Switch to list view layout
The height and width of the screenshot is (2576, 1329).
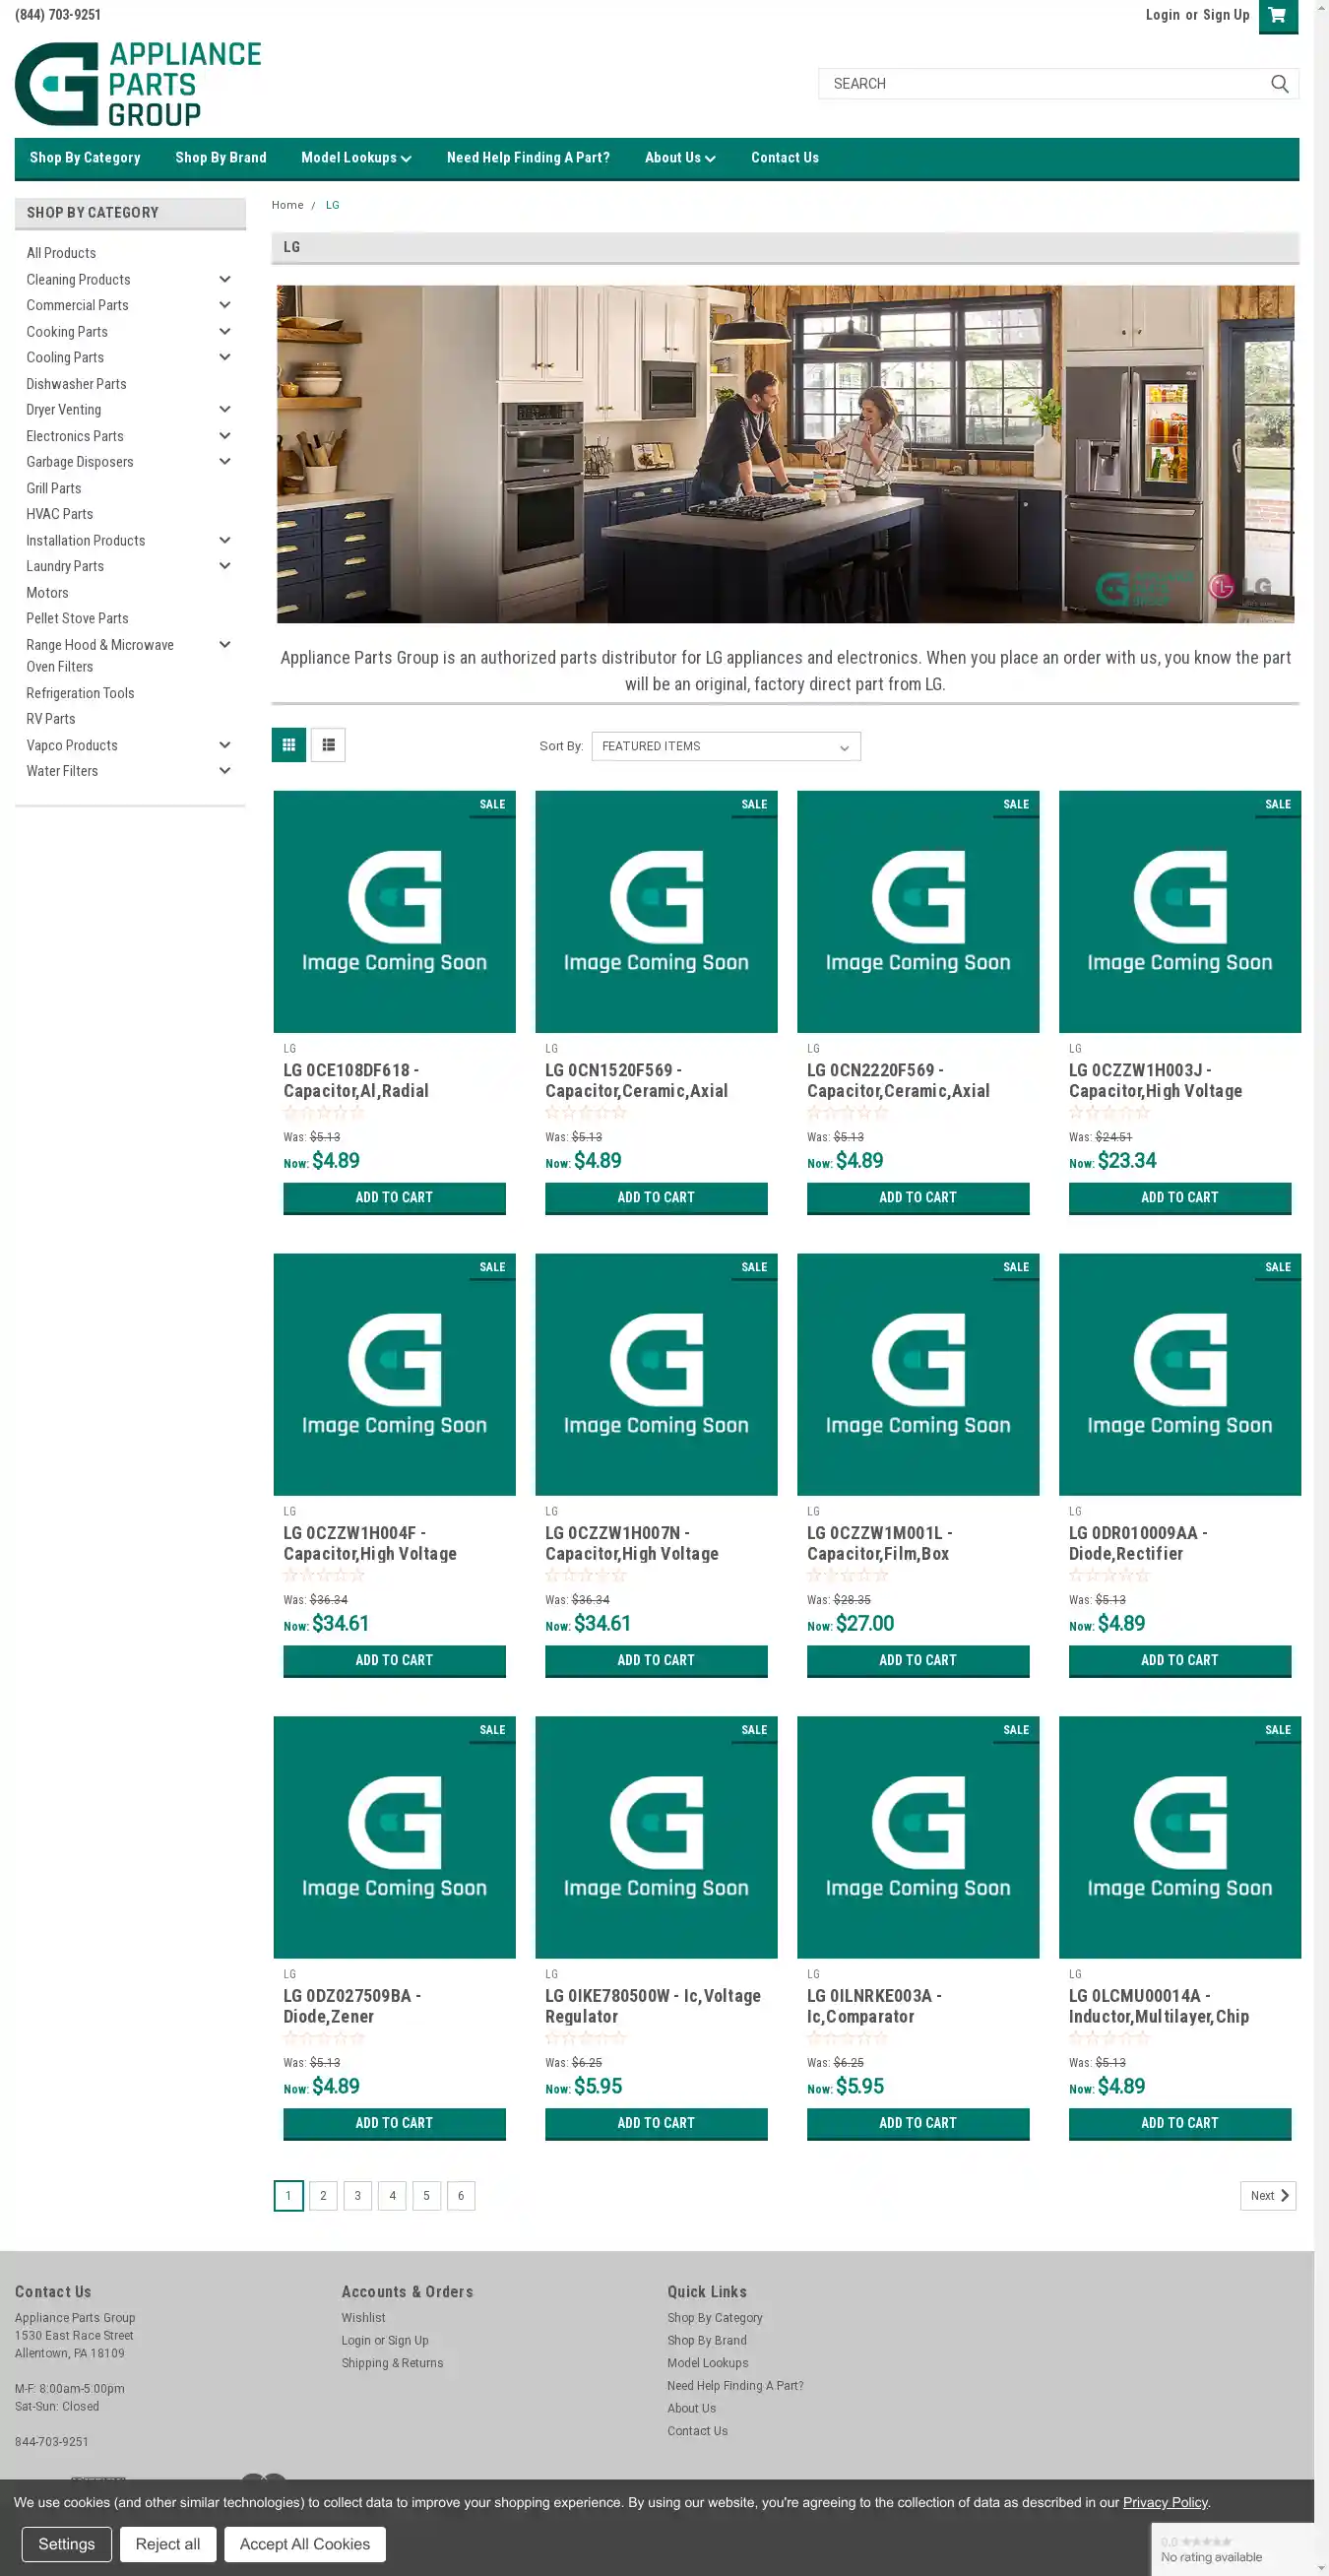[328, 745]
